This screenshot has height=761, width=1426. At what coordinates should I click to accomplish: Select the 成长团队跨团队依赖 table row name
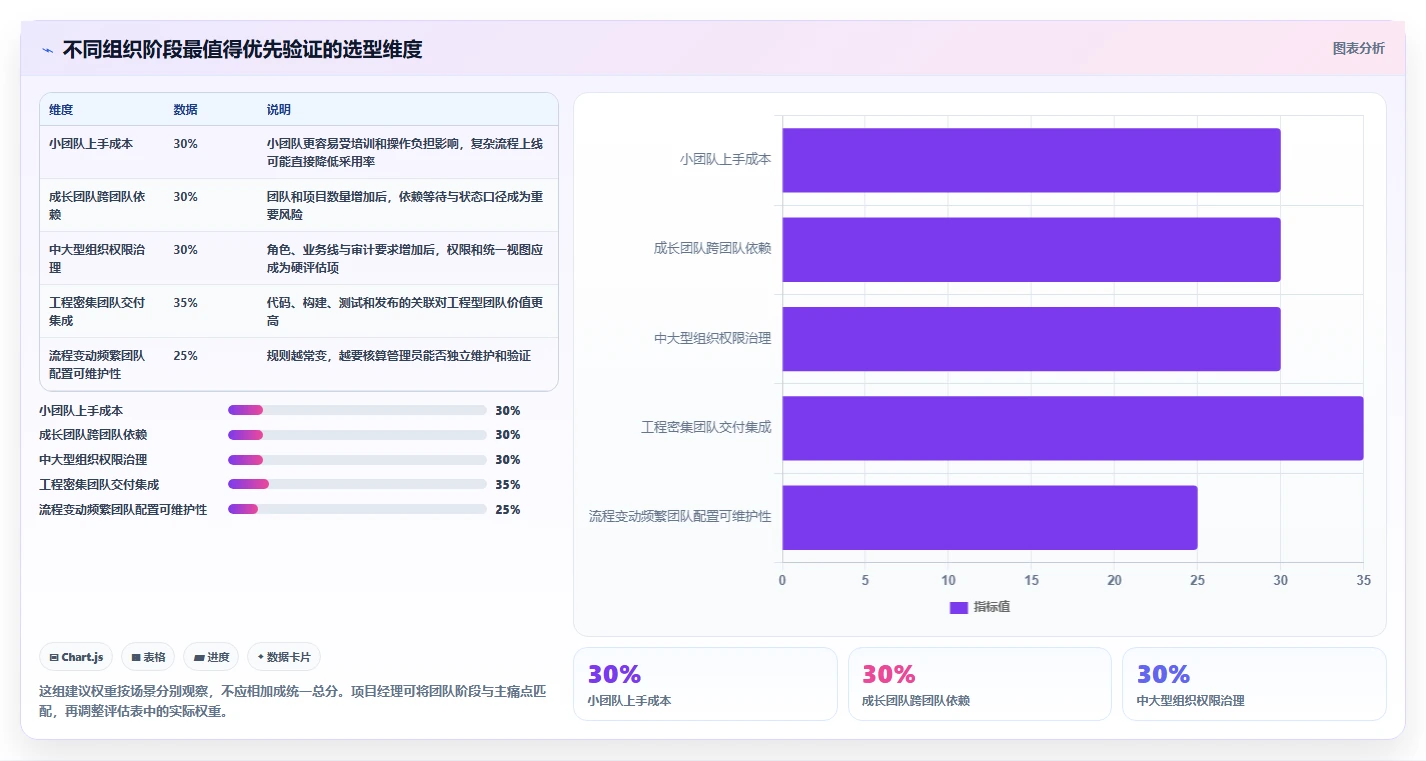point(97,205)
